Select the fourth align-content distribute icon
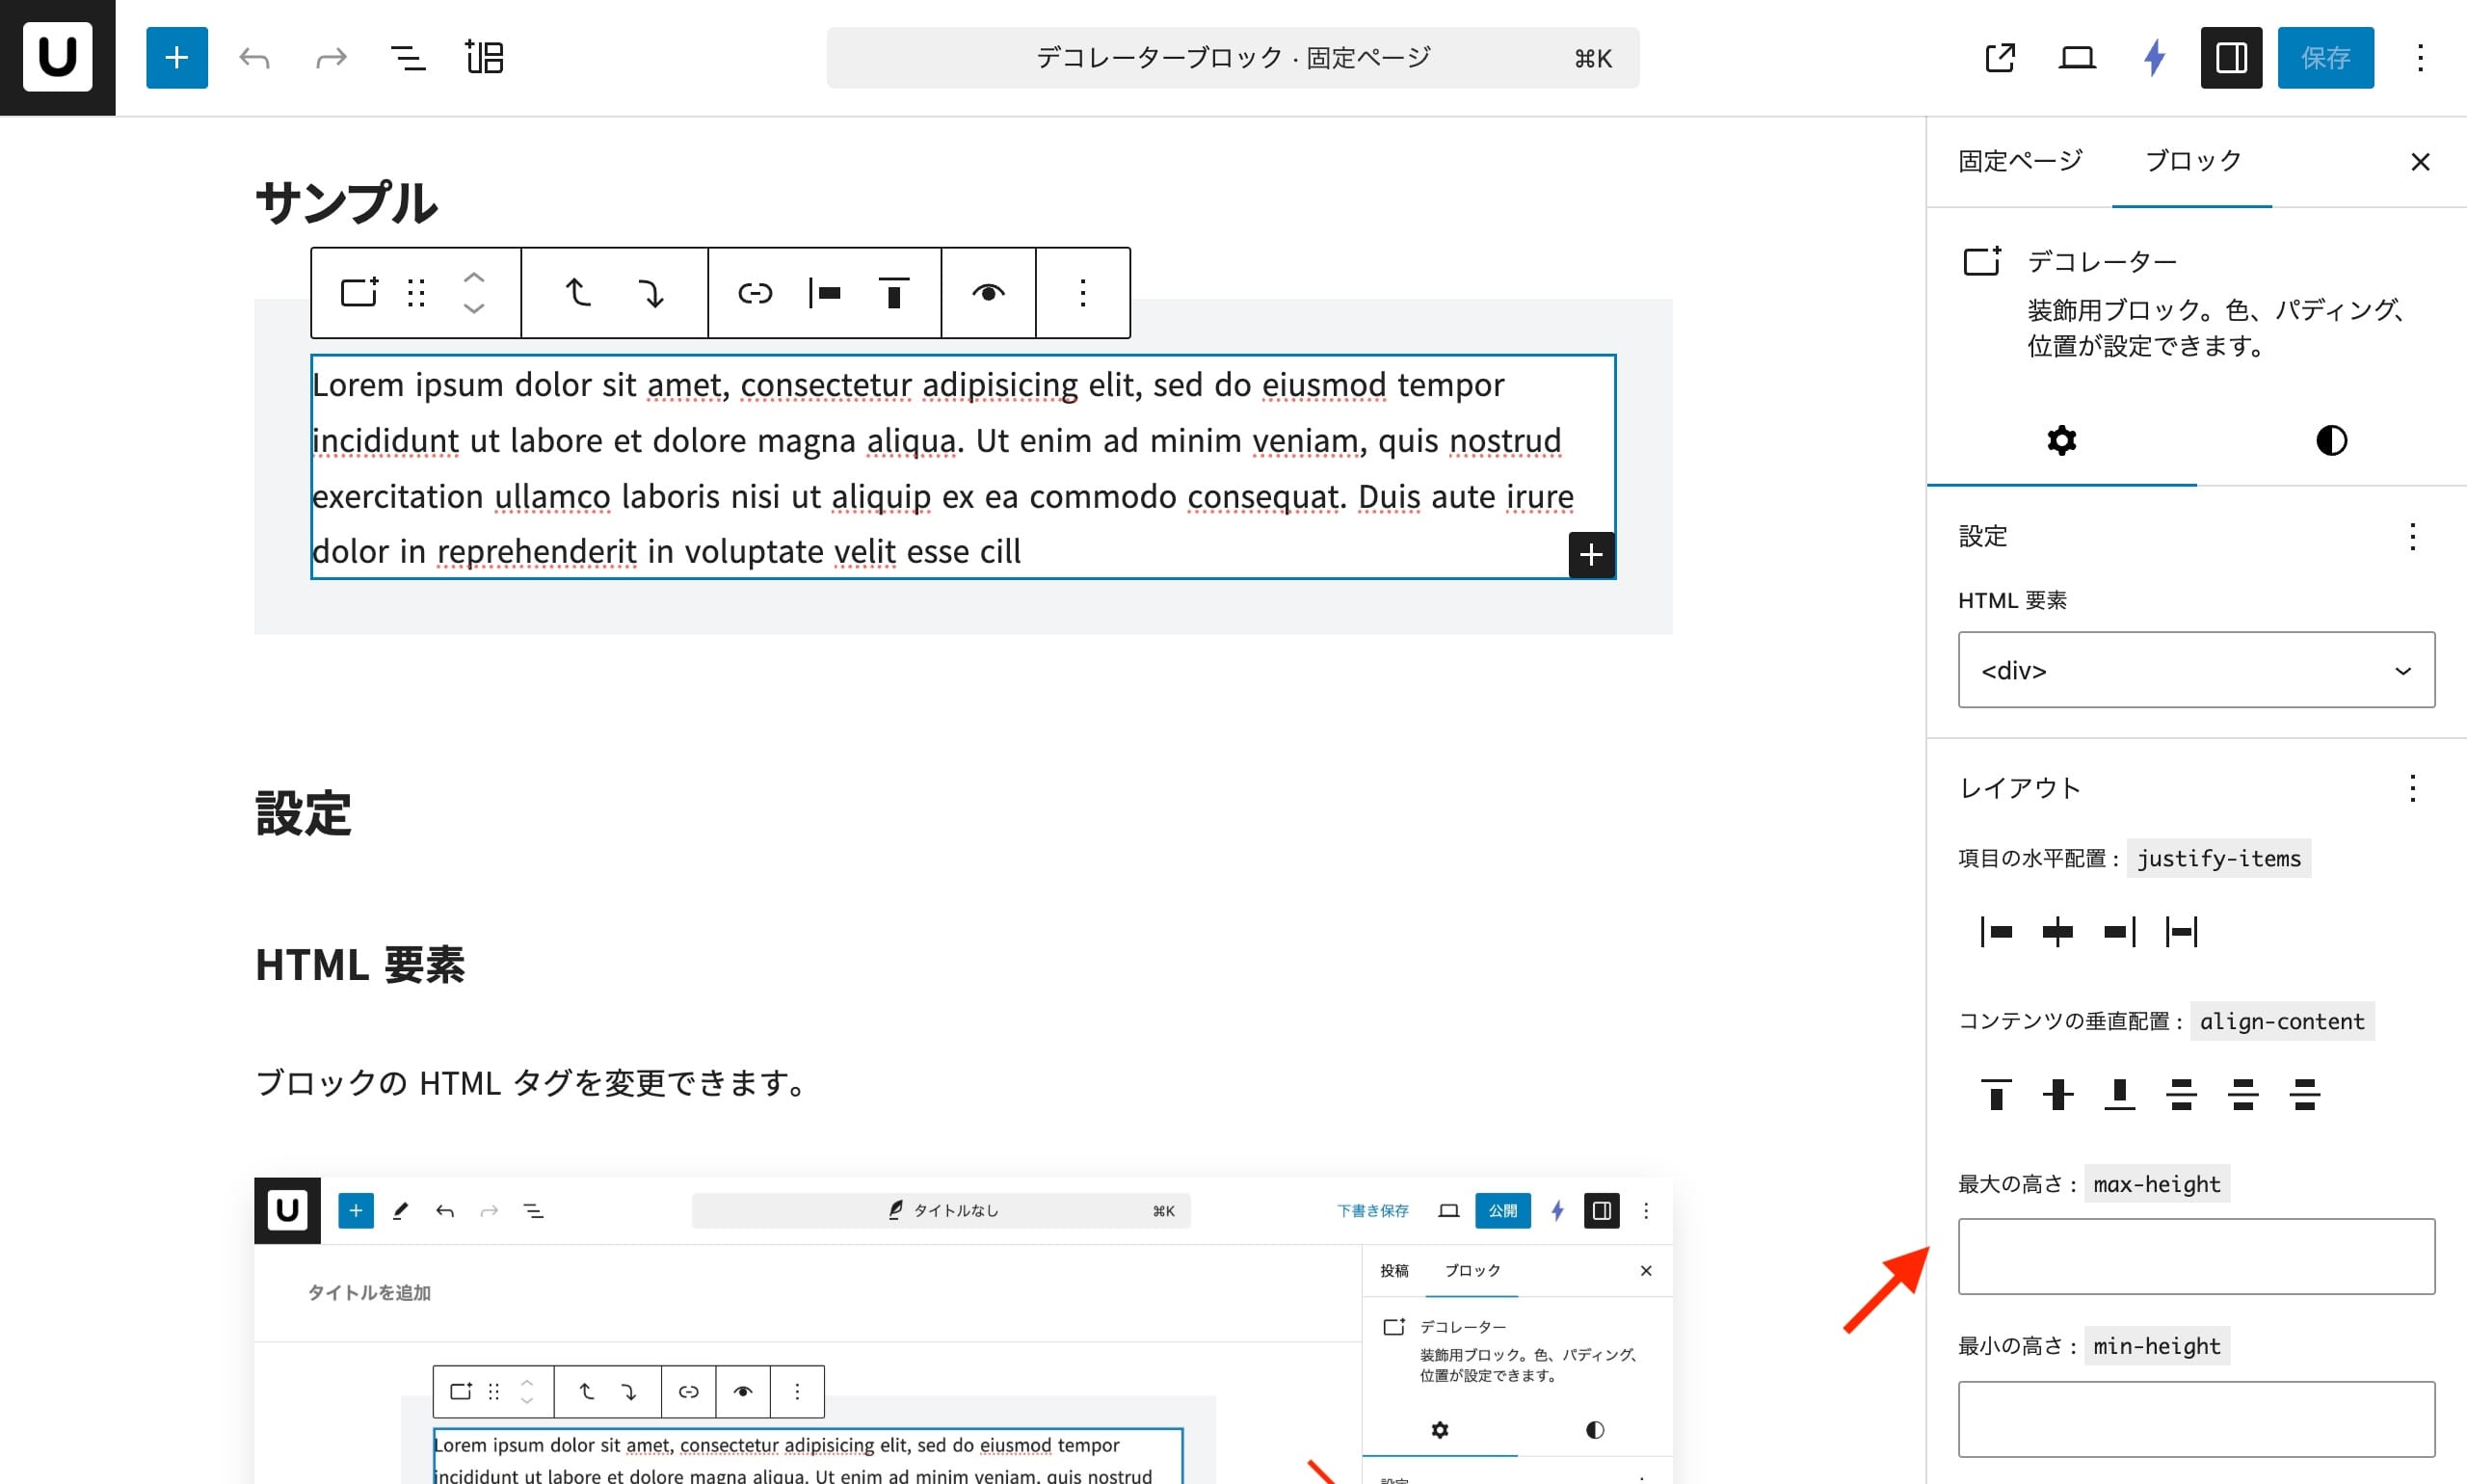Viewport: 2467px width, 1484px height. pyautogui.click(x=2181, y=1094)
